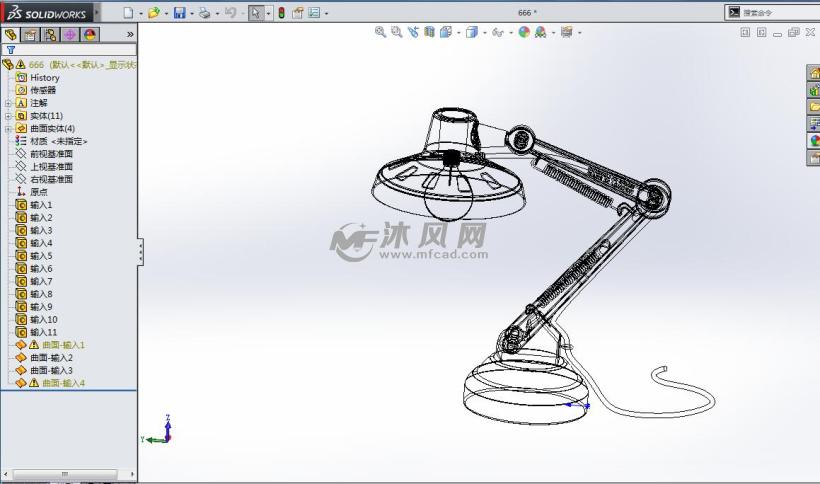The width and height of the screenshot is (820, 484).
Task: Open the Open-file dropdown arrow
Action: tap(166, 13)
